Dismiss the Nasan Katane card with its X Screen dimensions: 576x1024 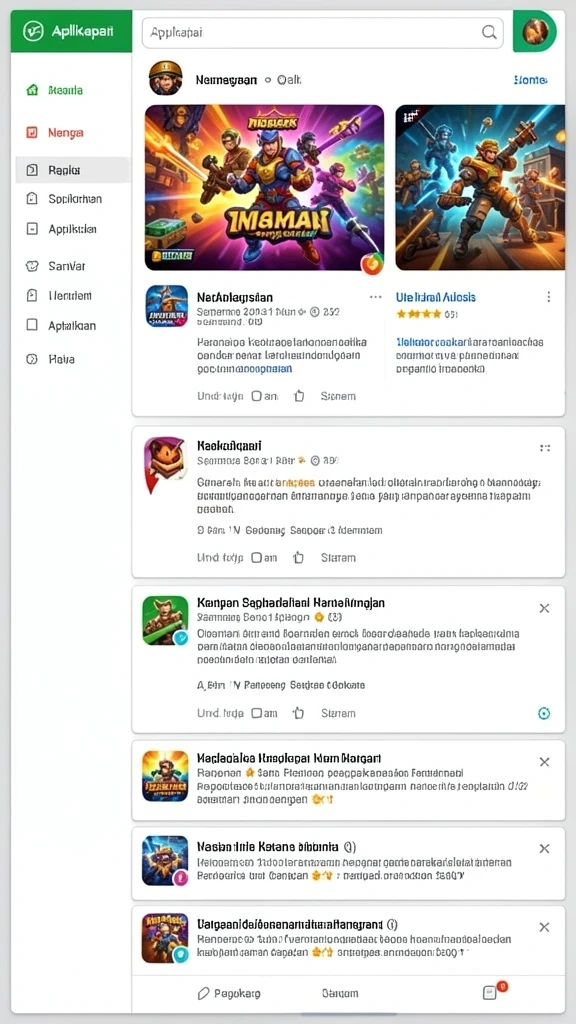(544, 848)
